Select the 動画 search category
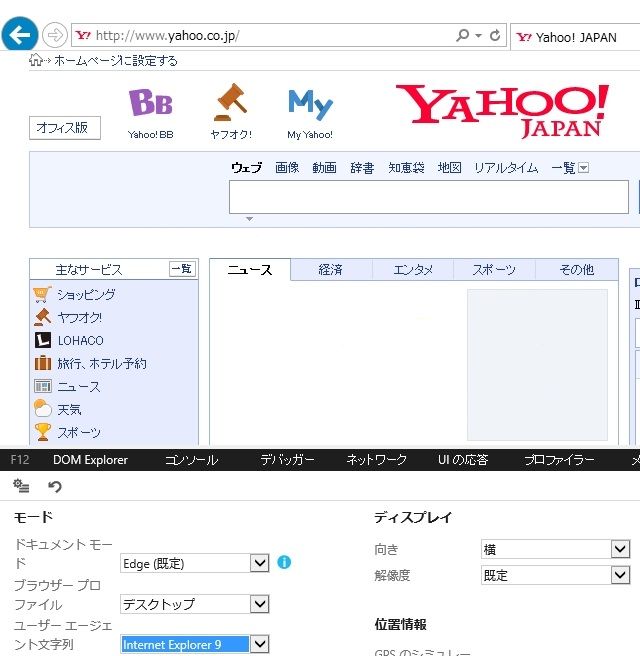Viewport: 640px width, 656px height. tap(325, 168)
